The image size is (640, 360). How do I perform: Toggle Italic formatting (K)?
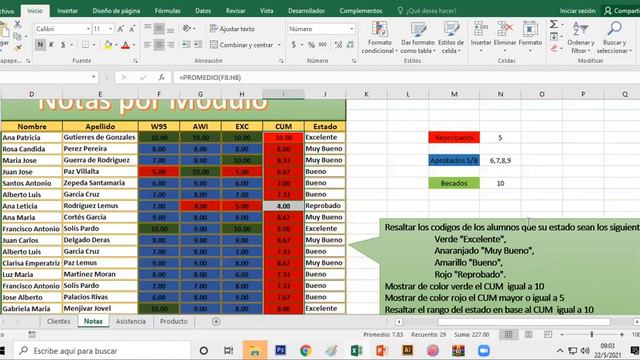[x=51, y=44]
